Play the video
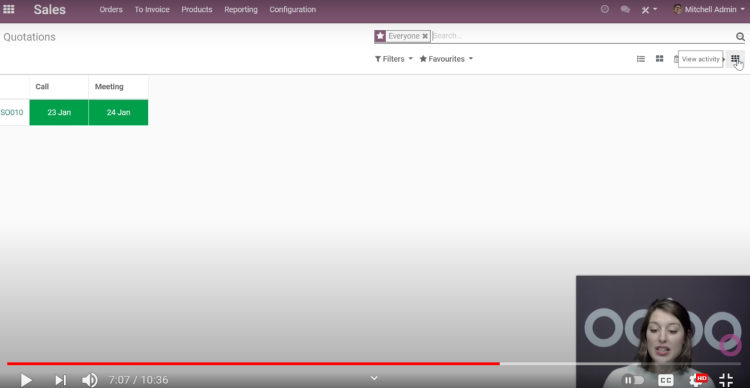This screenshot has width=750, height=388. [26, 380]
